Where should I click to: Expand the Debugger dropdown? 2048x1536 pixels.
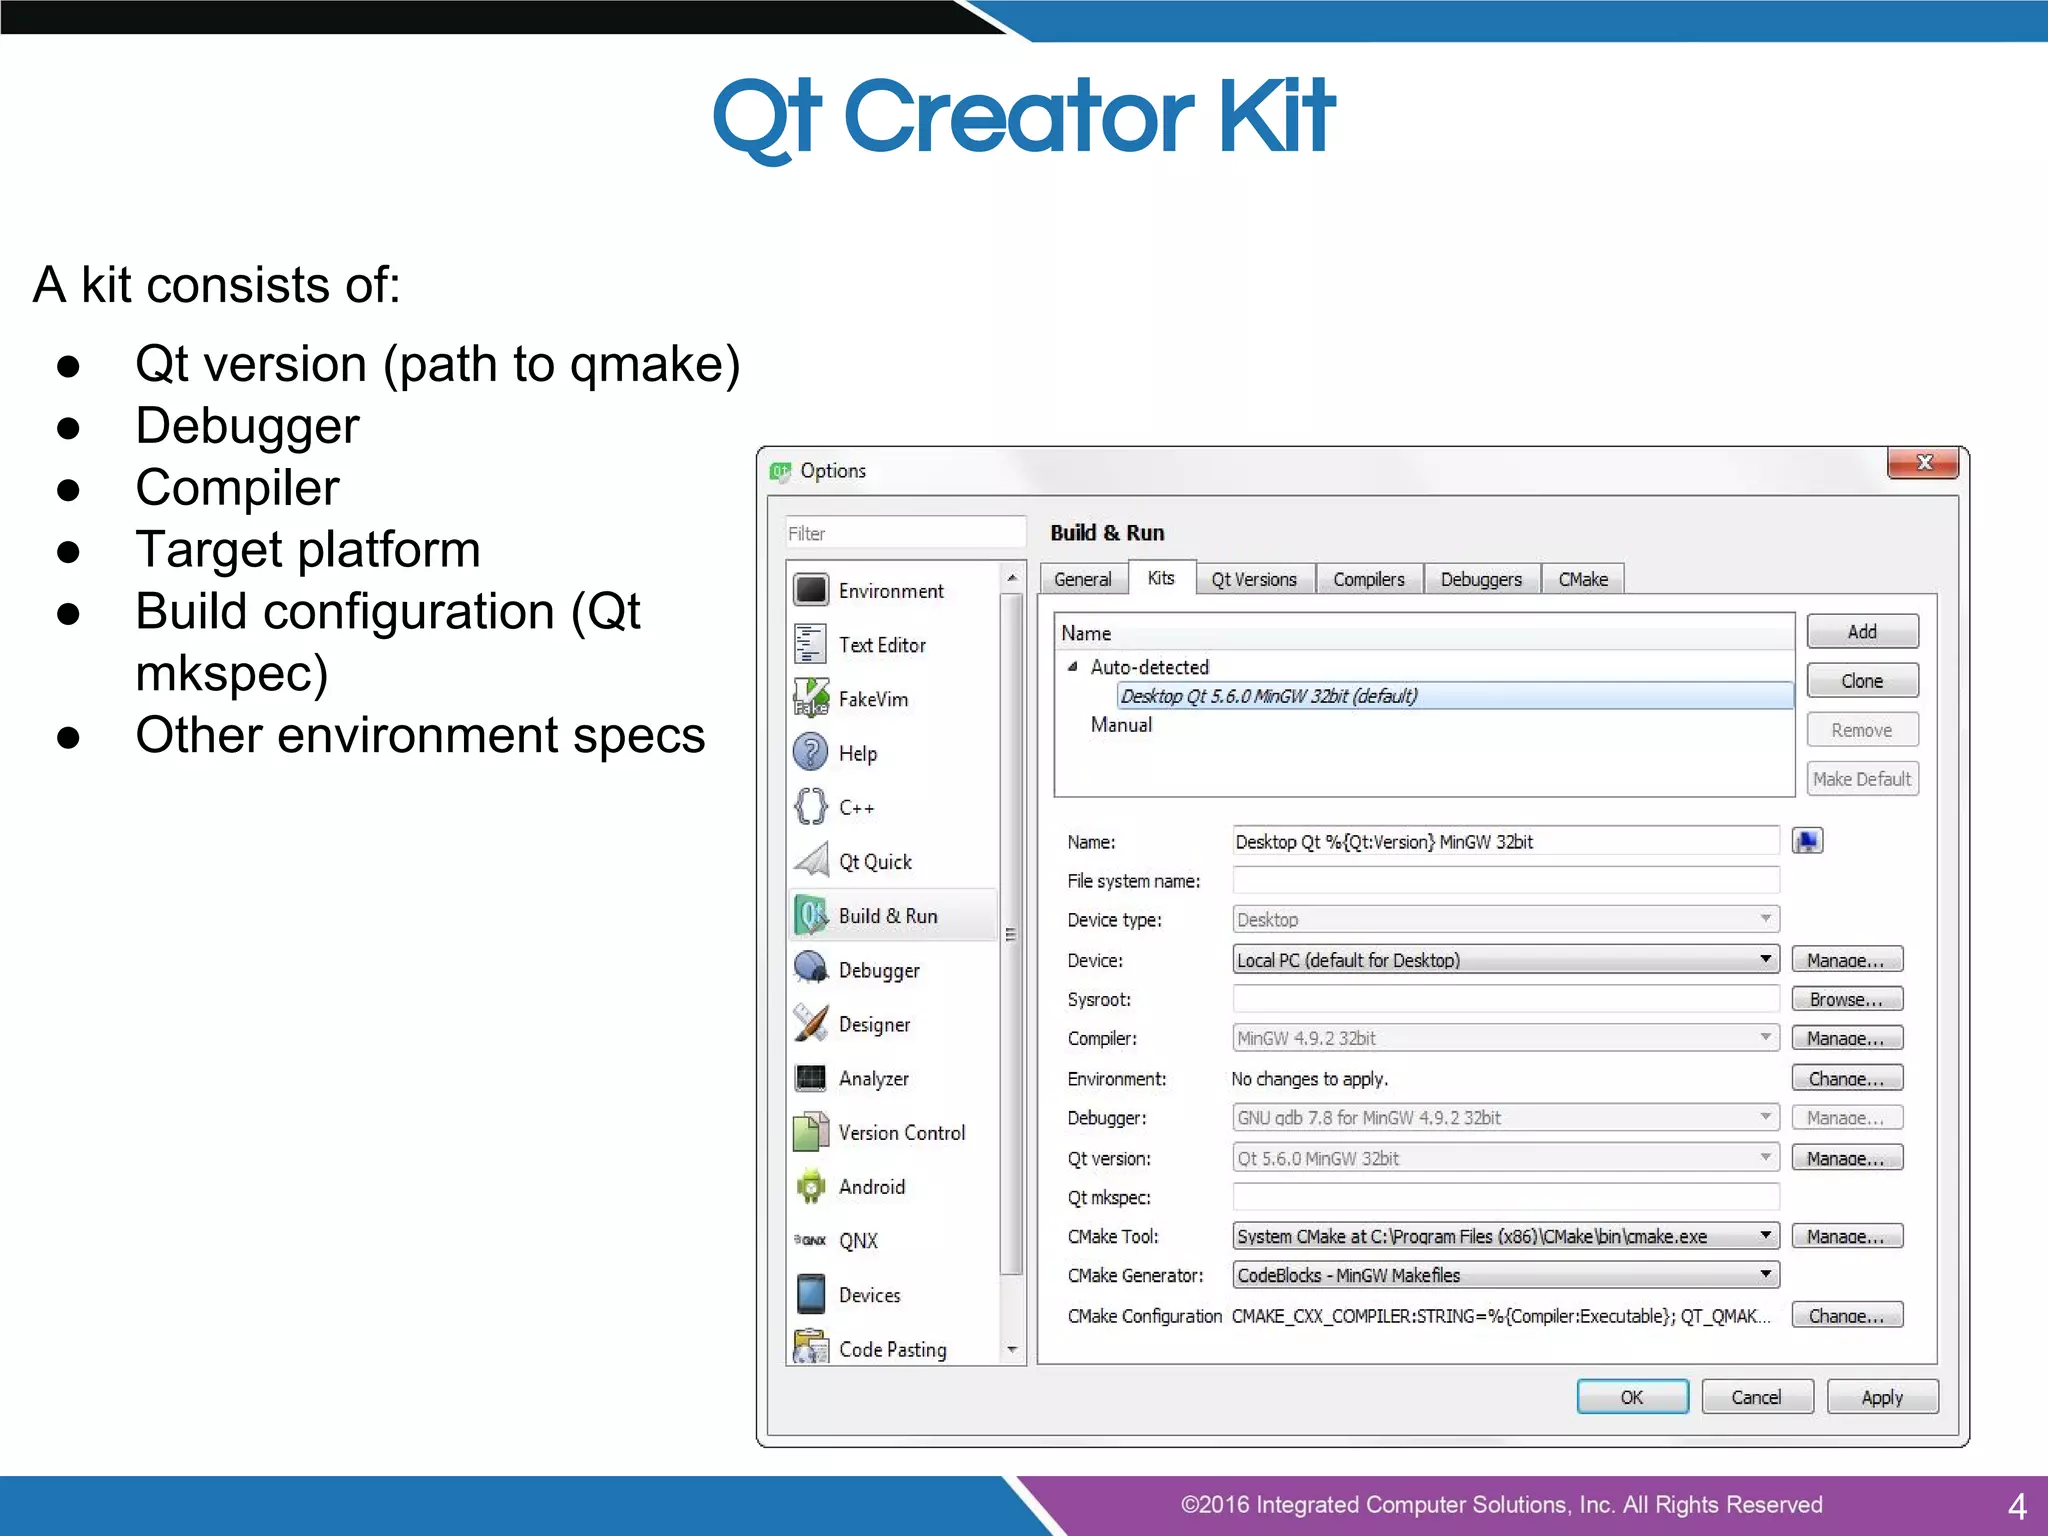1505,1117
